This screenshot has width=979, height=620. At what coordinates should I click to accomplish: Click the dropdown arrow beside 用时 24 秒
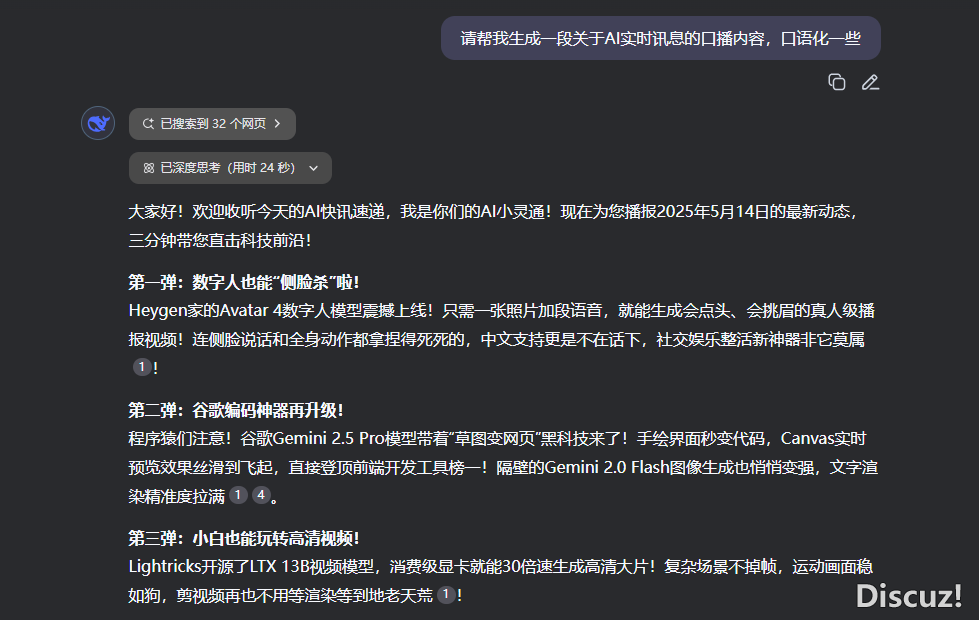click(313, 168)
